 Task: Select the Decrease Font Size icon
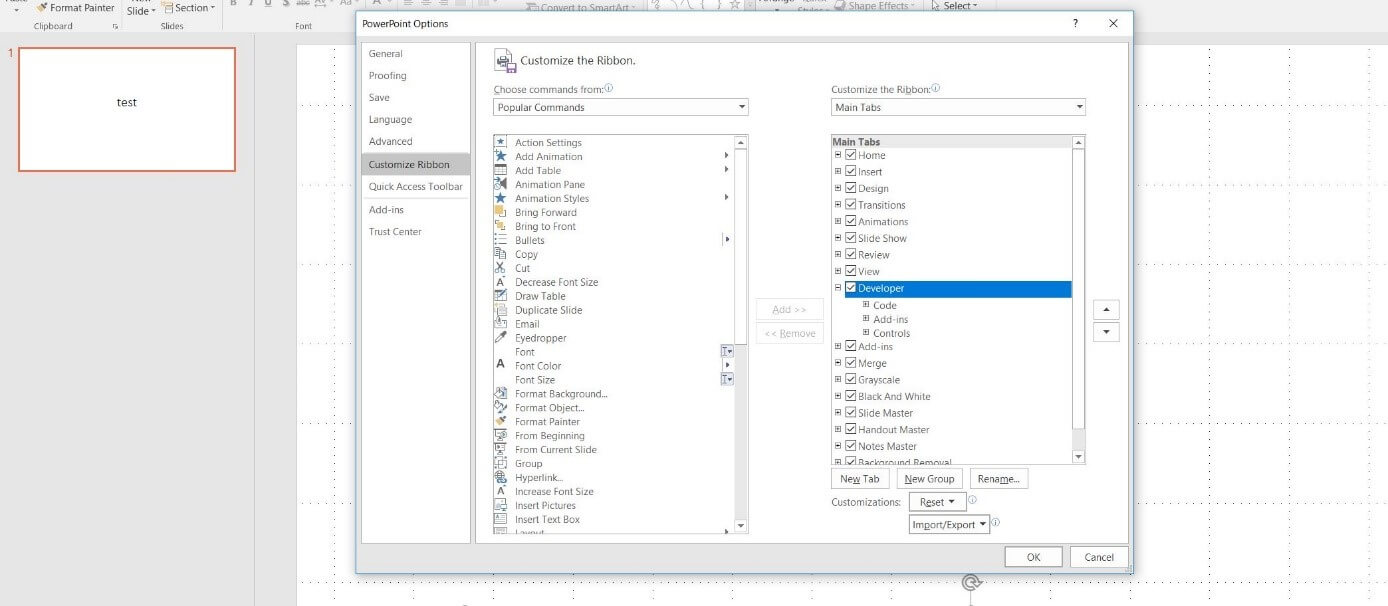pyautogui.click(x=501, y=282)
